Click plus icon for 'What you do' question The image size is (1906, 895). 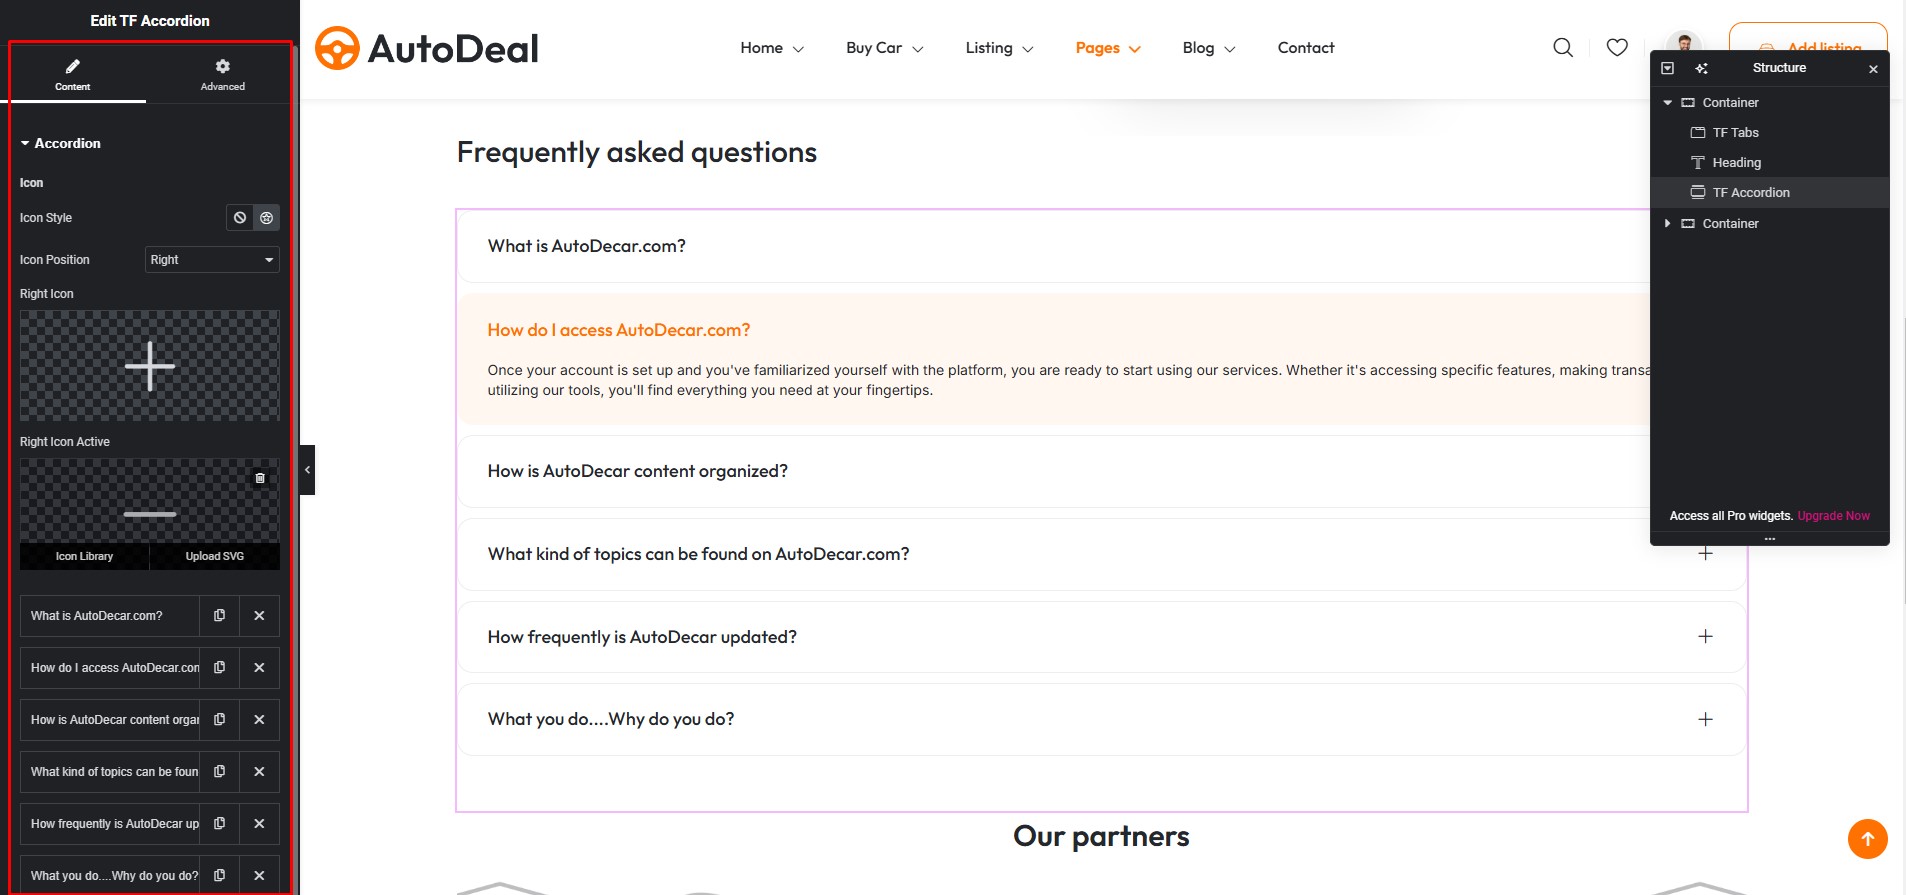pos(1705,719)
